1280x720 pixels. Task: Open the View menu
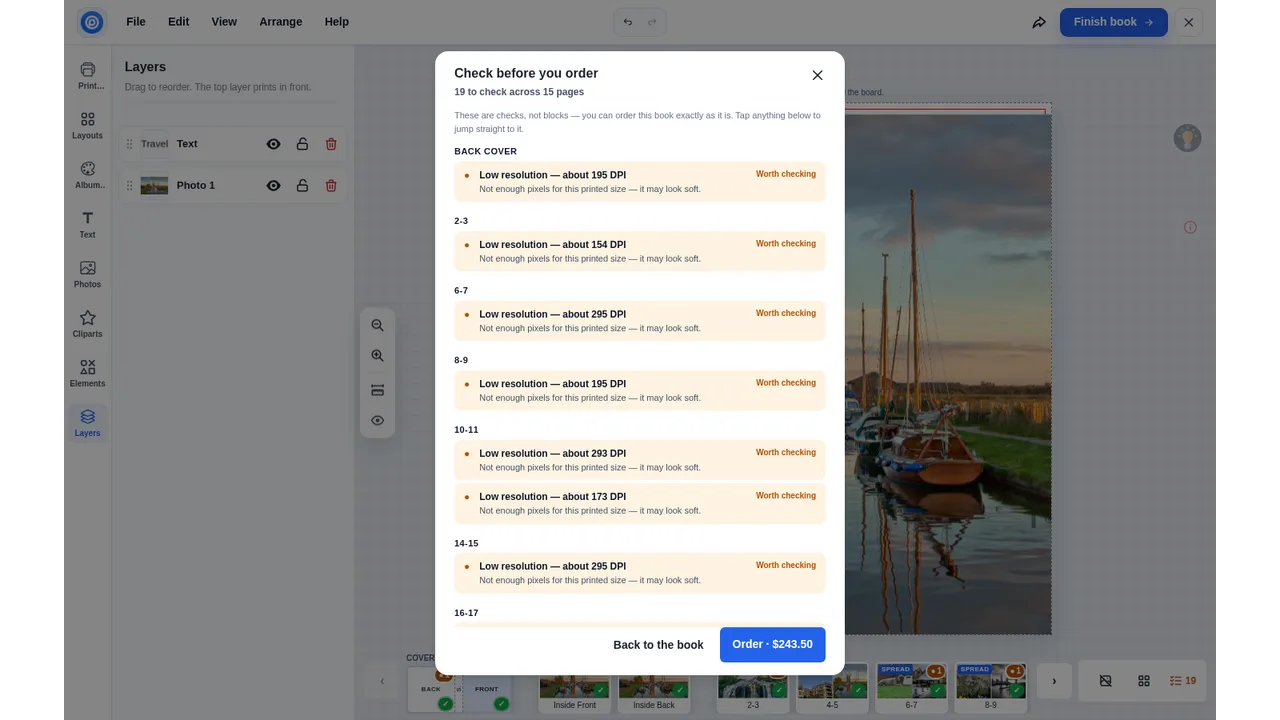pyautogui.click(x=224, y=22)
